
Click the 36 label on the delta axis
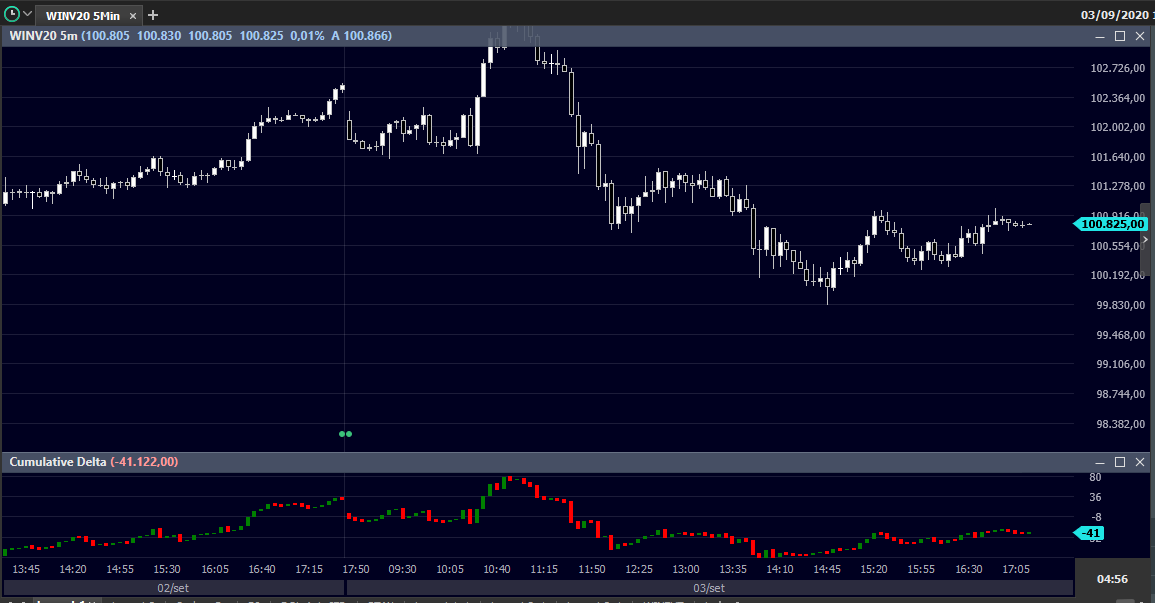[1095, 498]
